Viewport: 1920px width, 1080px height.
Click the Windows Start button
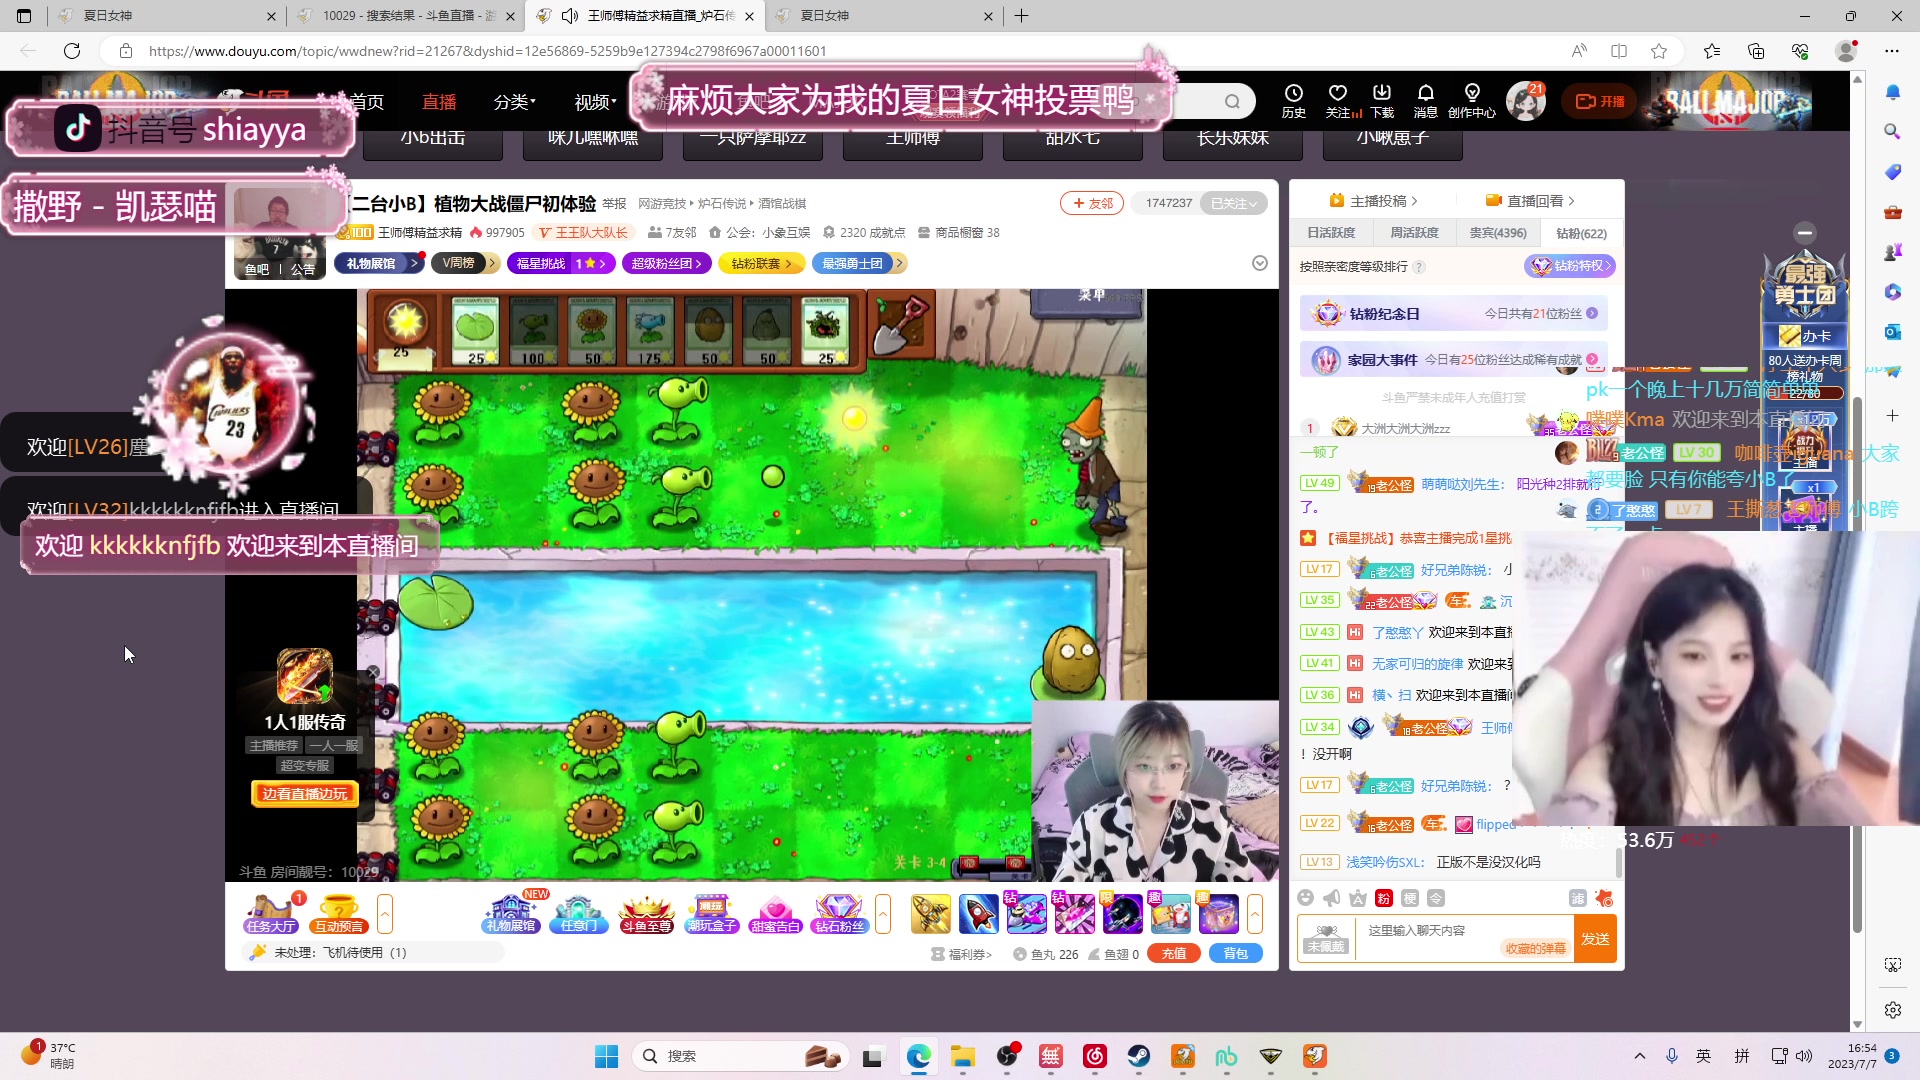click(606, 1056)
